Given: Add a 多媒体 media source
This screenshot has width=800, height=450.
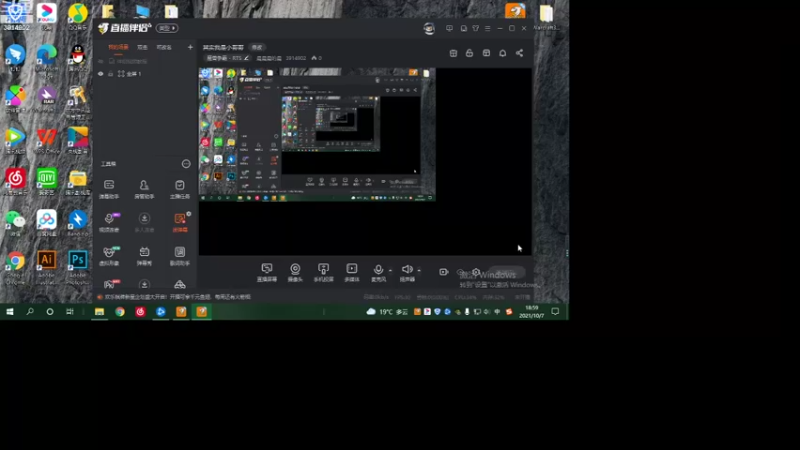Looking at the screenshot, I should pyautogui.click(x=352, y=272).
